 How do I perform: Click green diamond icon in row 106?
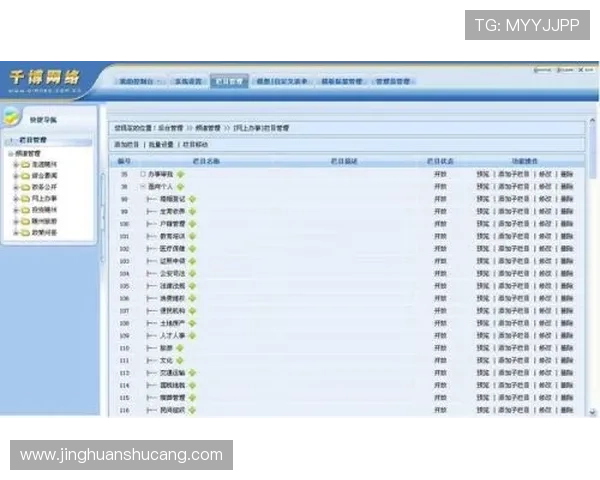pyautogui.click(x=192, y=298)
